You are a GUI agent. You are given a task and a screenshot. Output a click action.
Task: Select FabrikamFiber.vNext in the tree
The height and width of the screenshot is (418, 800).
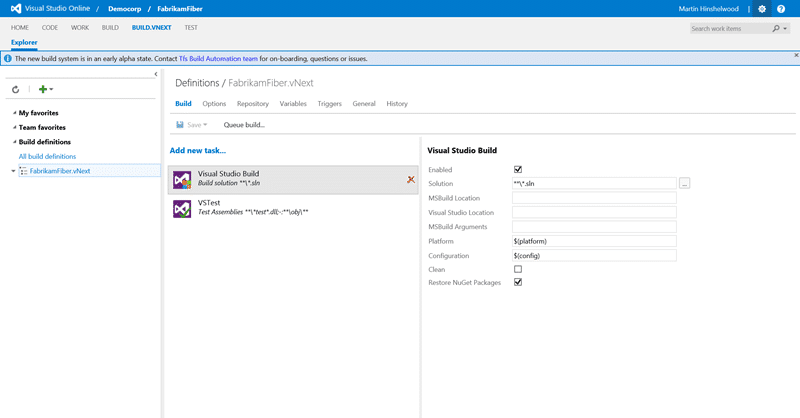tap(60, 171)
